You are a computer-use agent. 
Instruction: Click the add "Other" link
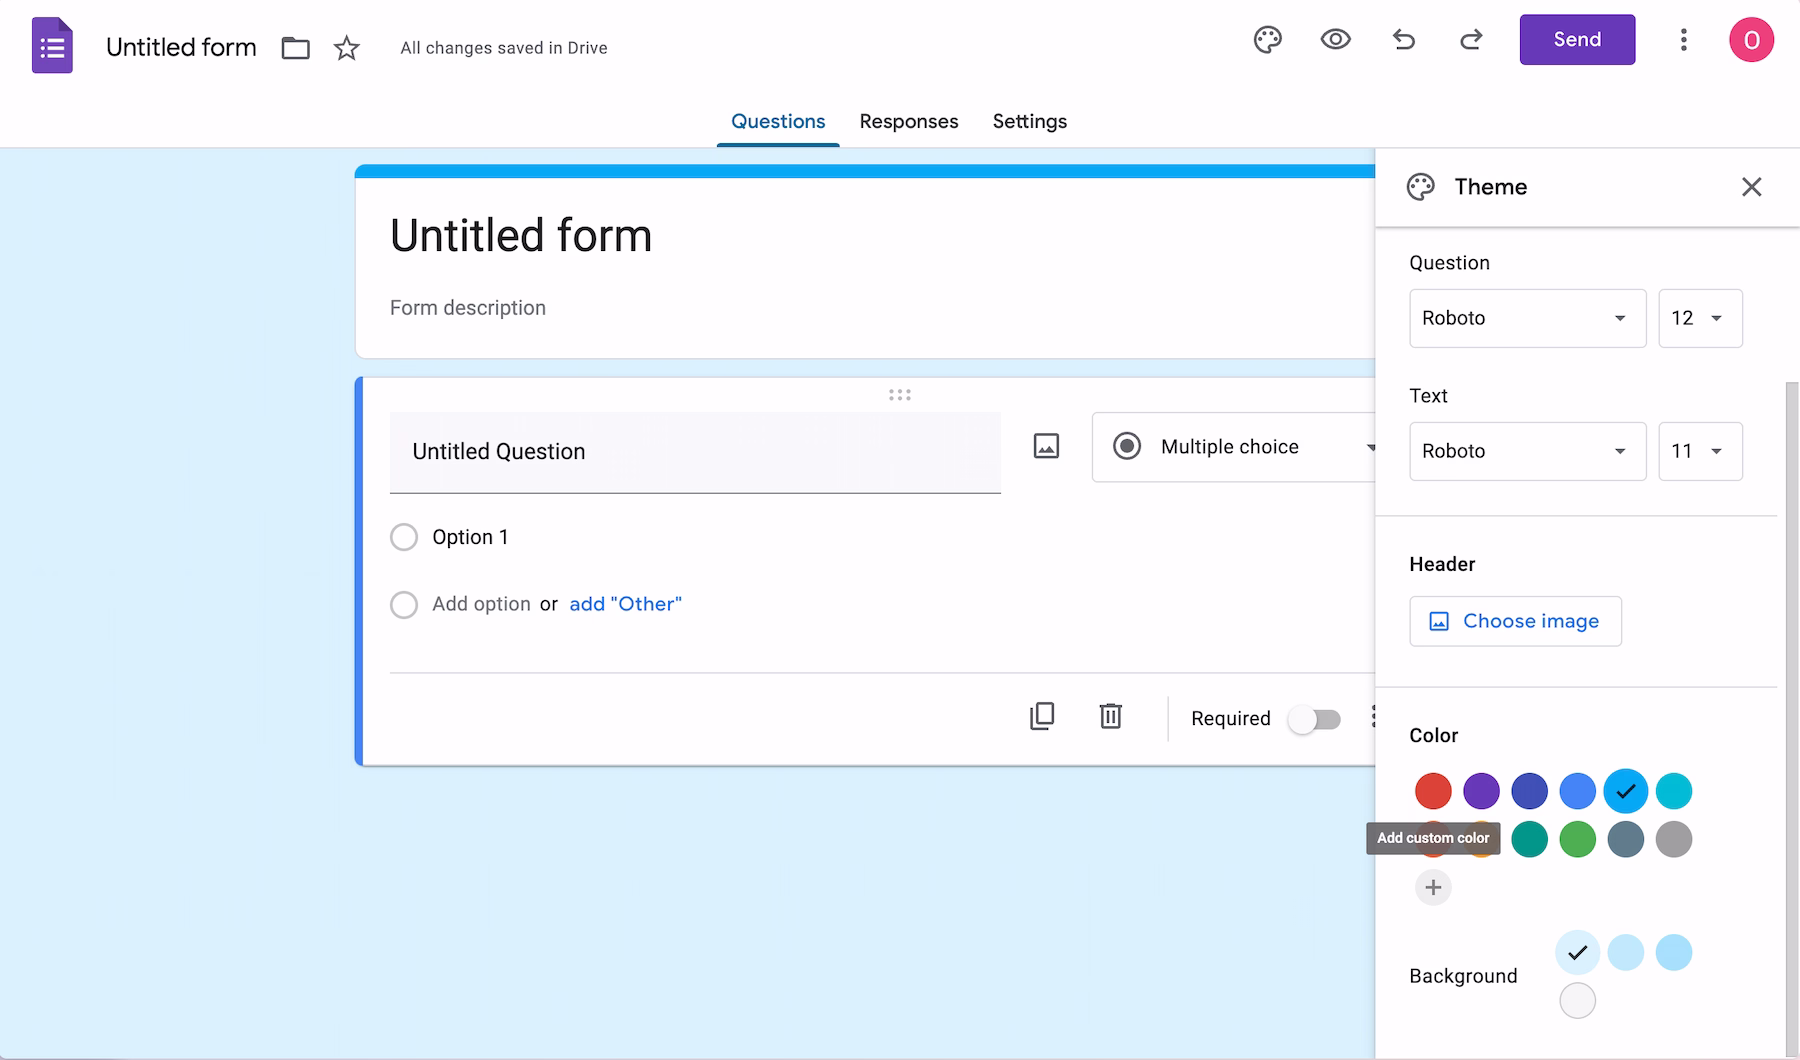[624, 604]
